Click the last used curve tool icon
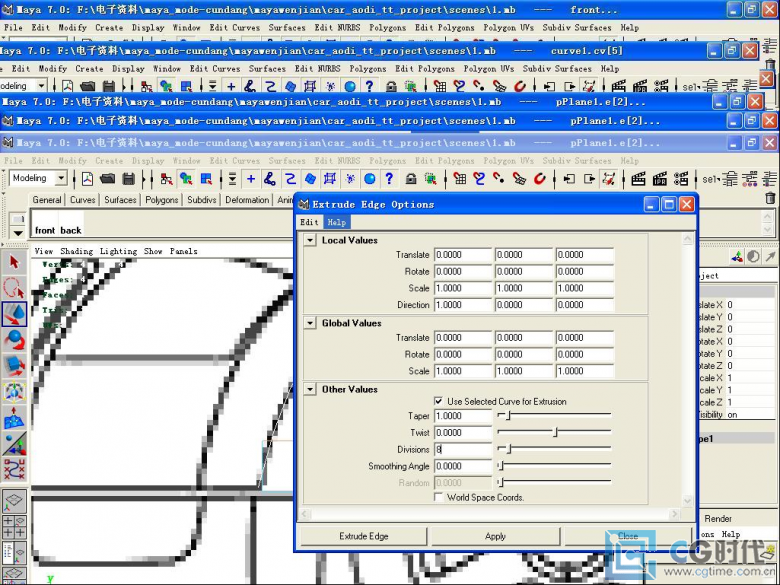 (14, 470)
